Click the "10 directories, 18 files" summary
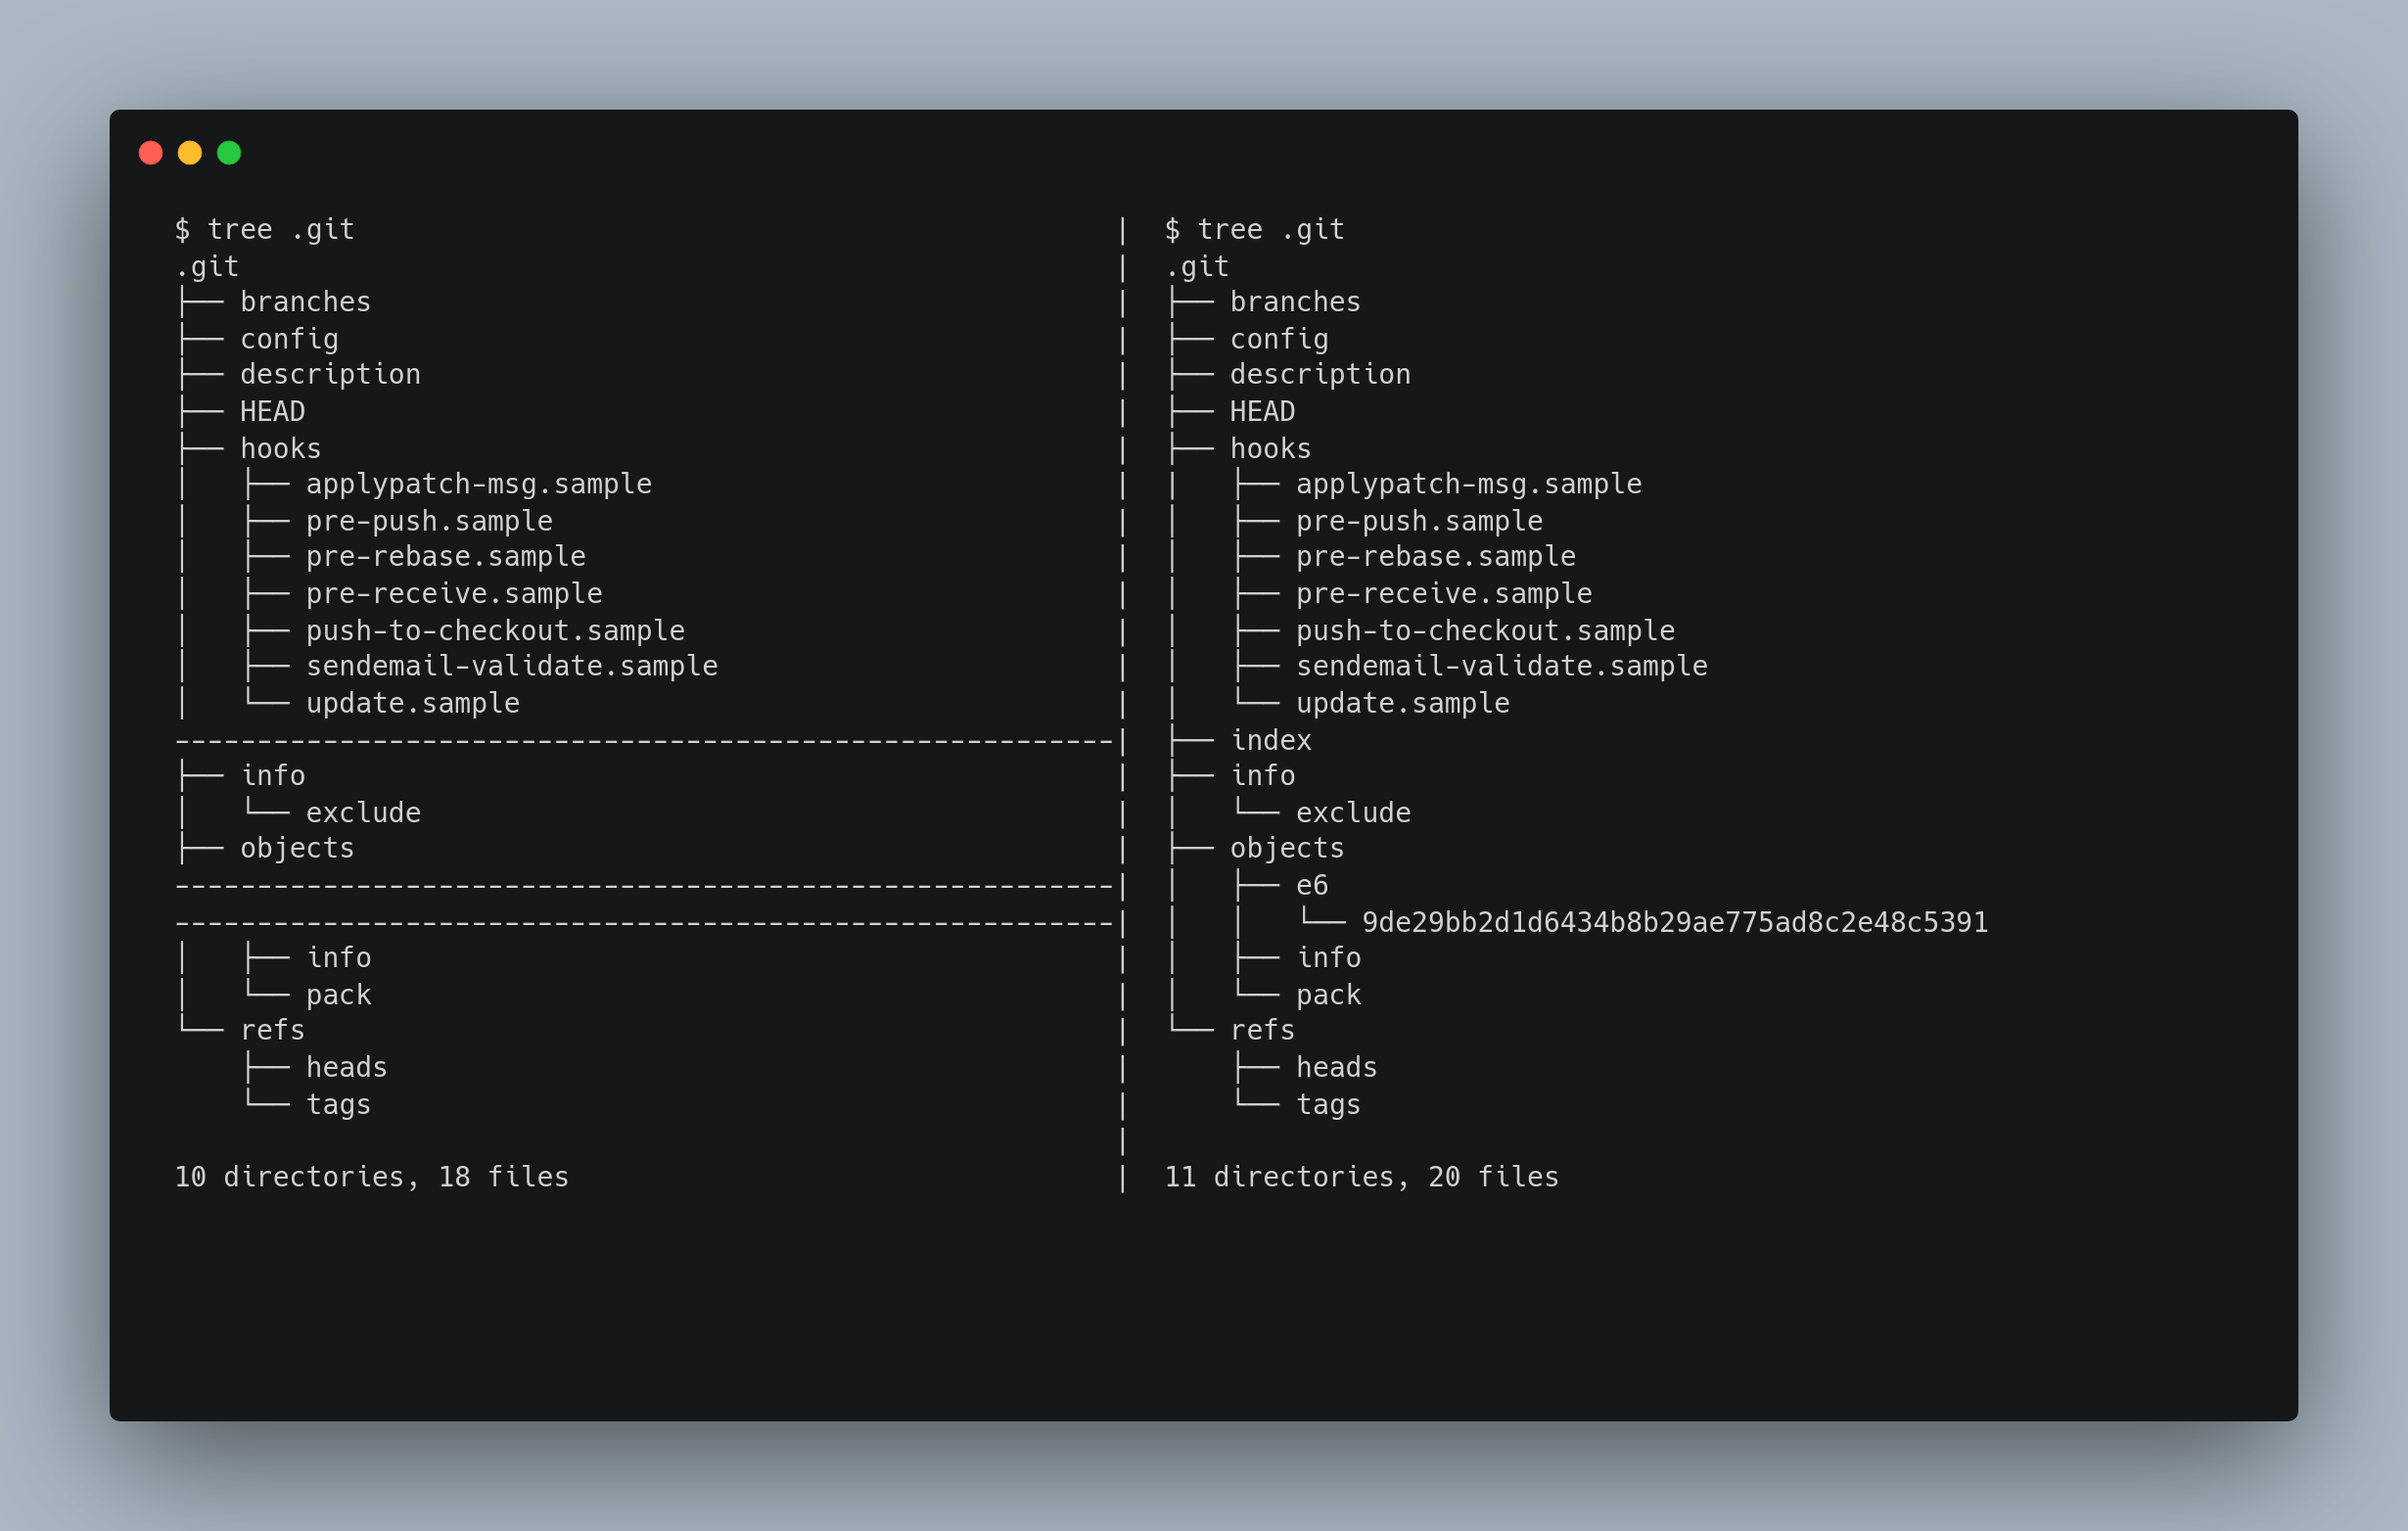Image resolution: width=2408 pixels, height=1531 pixels. pyautogui.click(x=371, y=1177)
